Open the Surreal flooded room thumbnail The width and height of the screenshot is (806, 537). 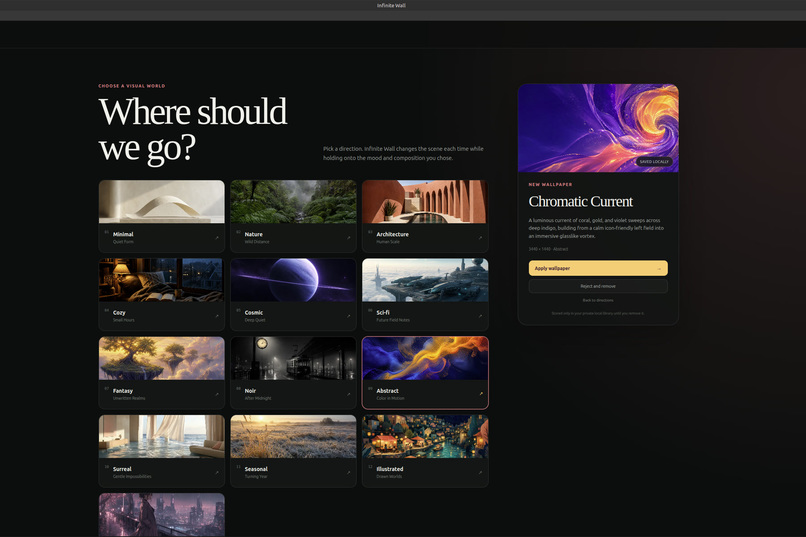pos(161,436)
